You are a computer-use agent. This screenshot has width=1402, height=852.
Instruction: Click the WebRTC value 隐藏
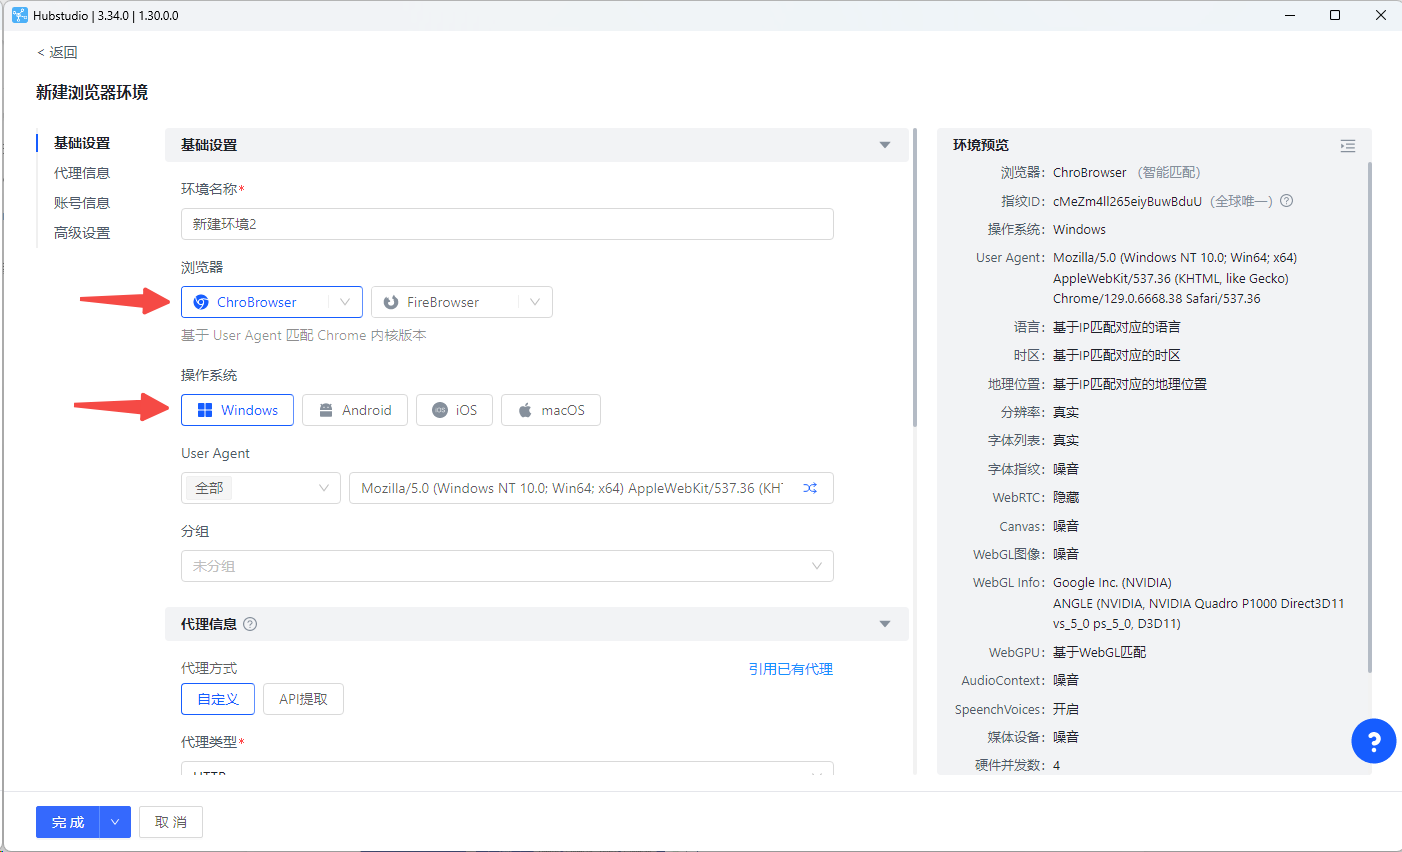click(1066, 497)
